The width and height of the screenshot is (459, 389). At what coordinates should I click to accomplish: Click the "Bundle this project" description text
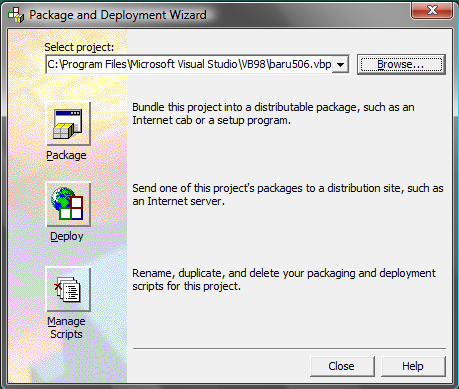pos(273,114)
